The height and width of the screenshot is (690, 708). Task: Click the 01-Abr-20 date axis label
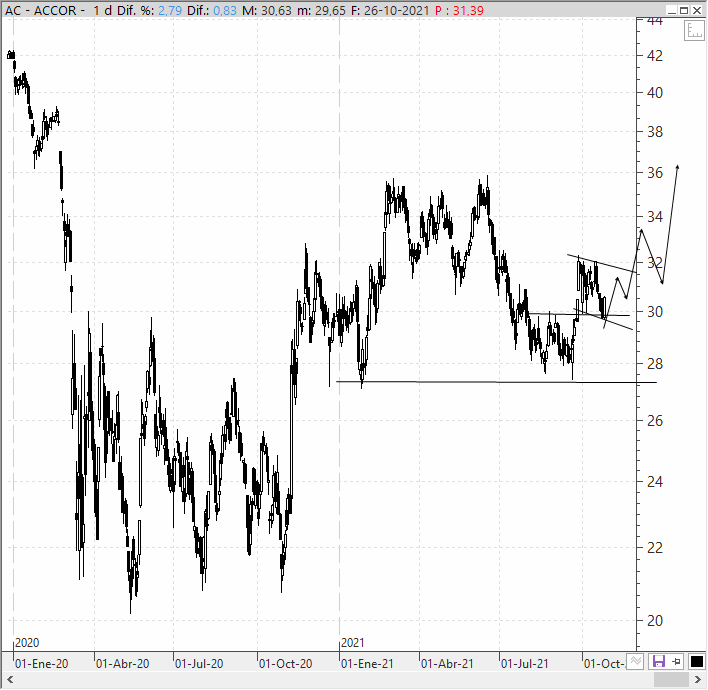pyautogui.click(x=122, y=664)
